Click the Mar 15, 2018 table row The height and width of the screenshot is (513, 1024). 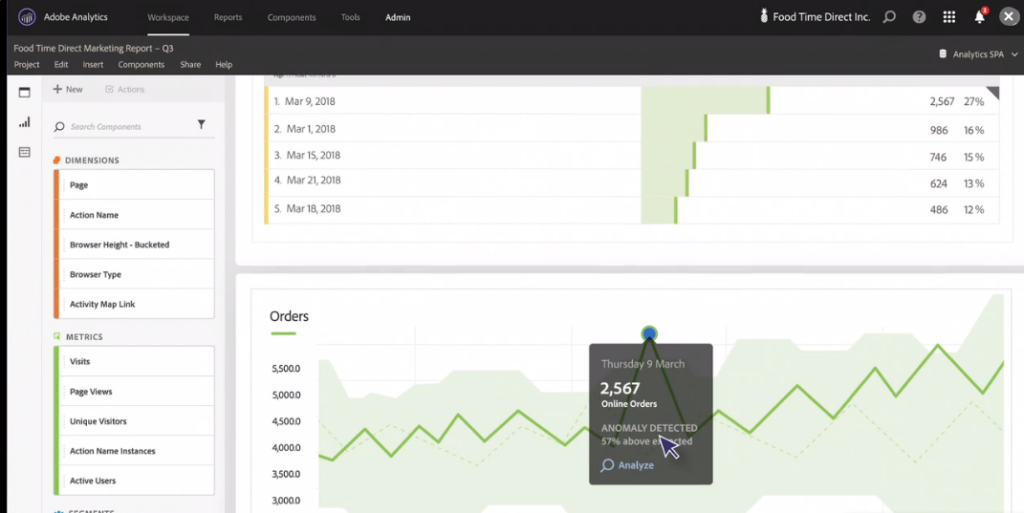tap(632, 156)
